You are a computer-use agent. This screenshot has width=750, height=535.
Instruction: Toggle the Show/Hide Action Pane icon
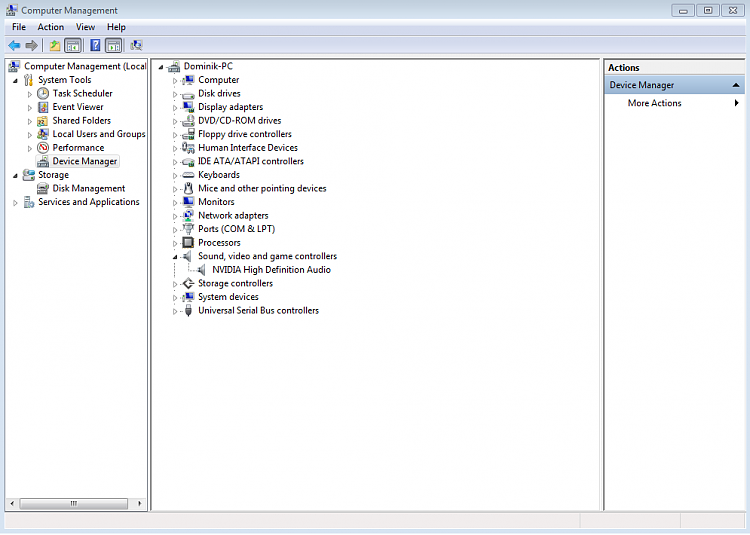[114, 45]
